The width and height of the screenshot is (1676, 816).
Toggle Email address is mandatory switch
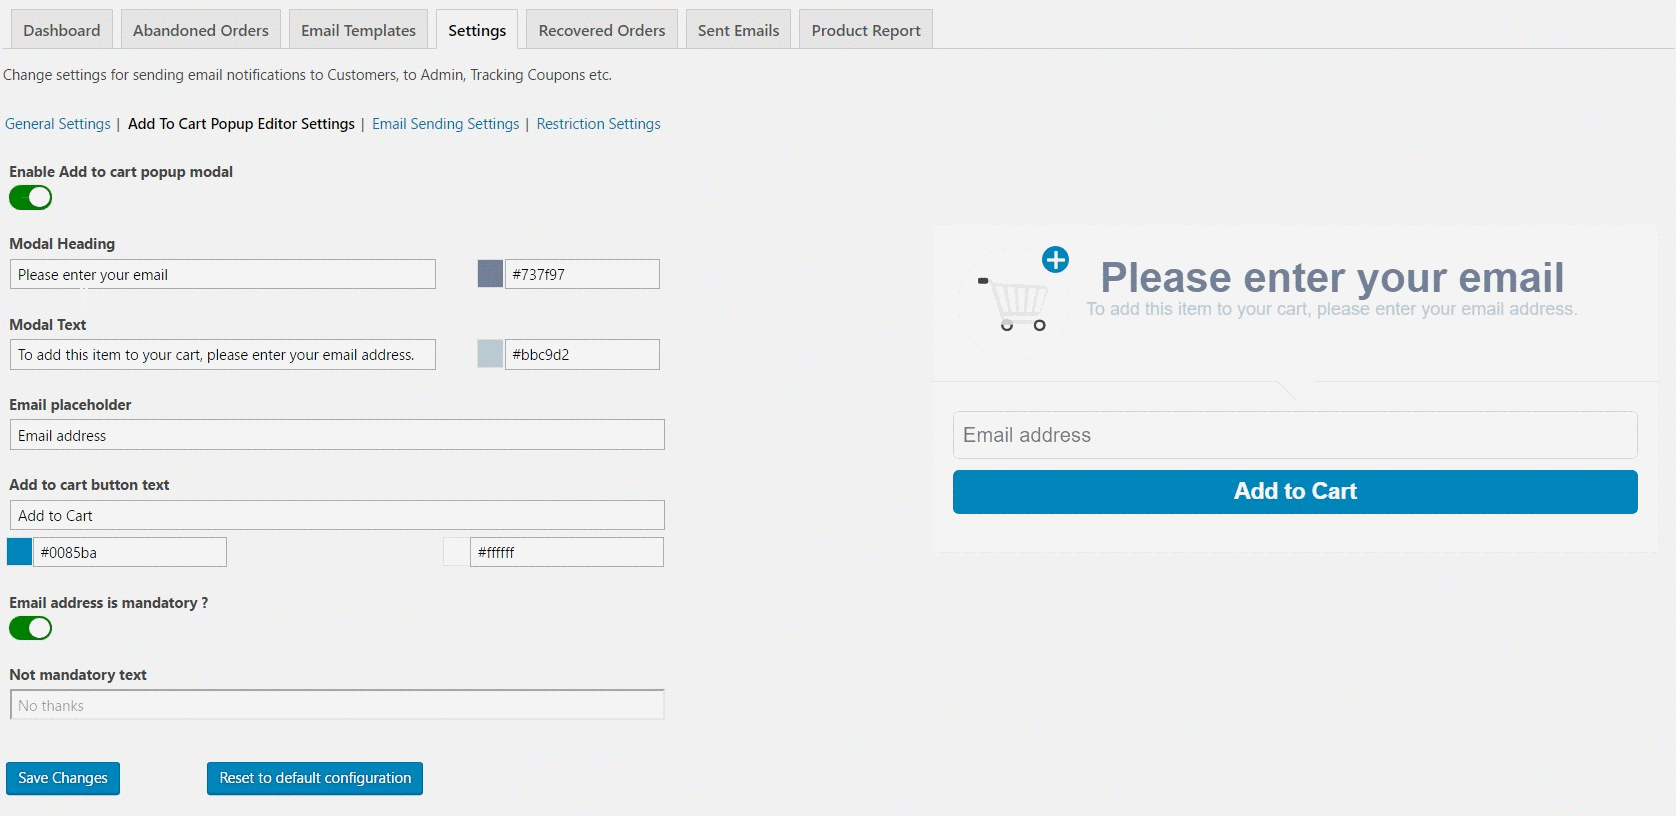tap(30, 628)
